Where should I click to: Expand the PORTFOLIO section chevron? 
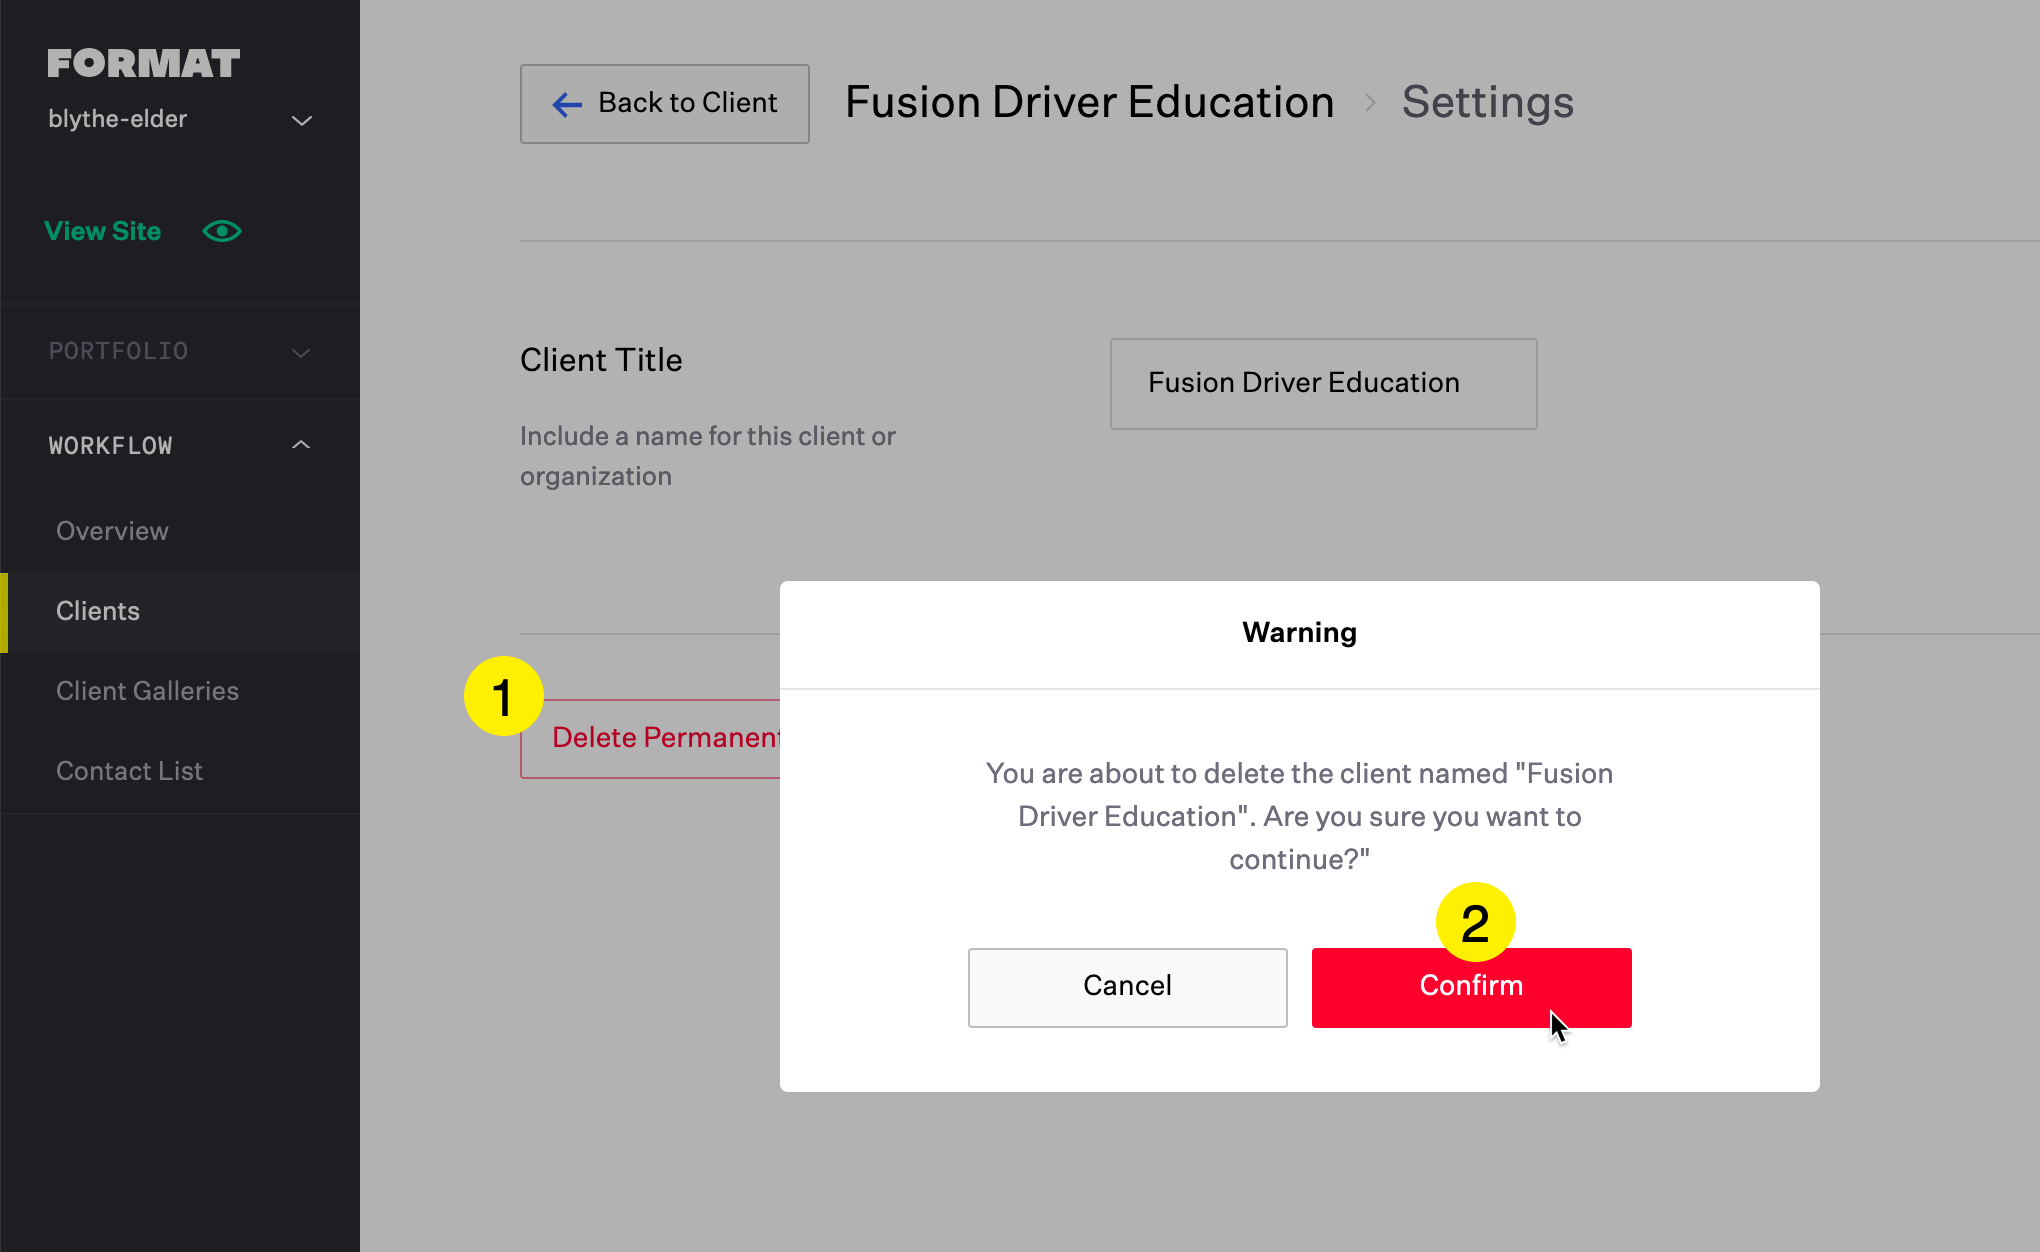tap(301, 352)
